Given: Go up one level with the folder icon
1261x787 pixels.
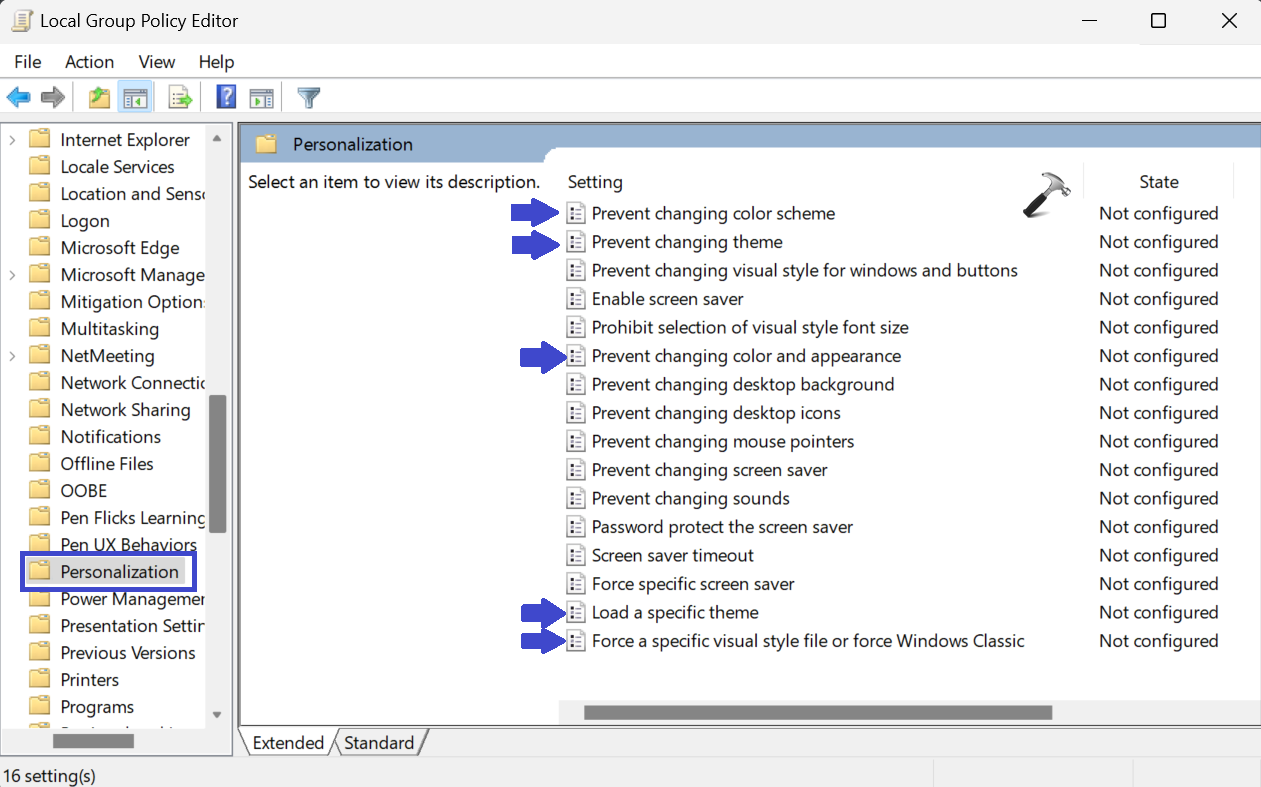Looking at the screenshot, I should pos(99,97).
